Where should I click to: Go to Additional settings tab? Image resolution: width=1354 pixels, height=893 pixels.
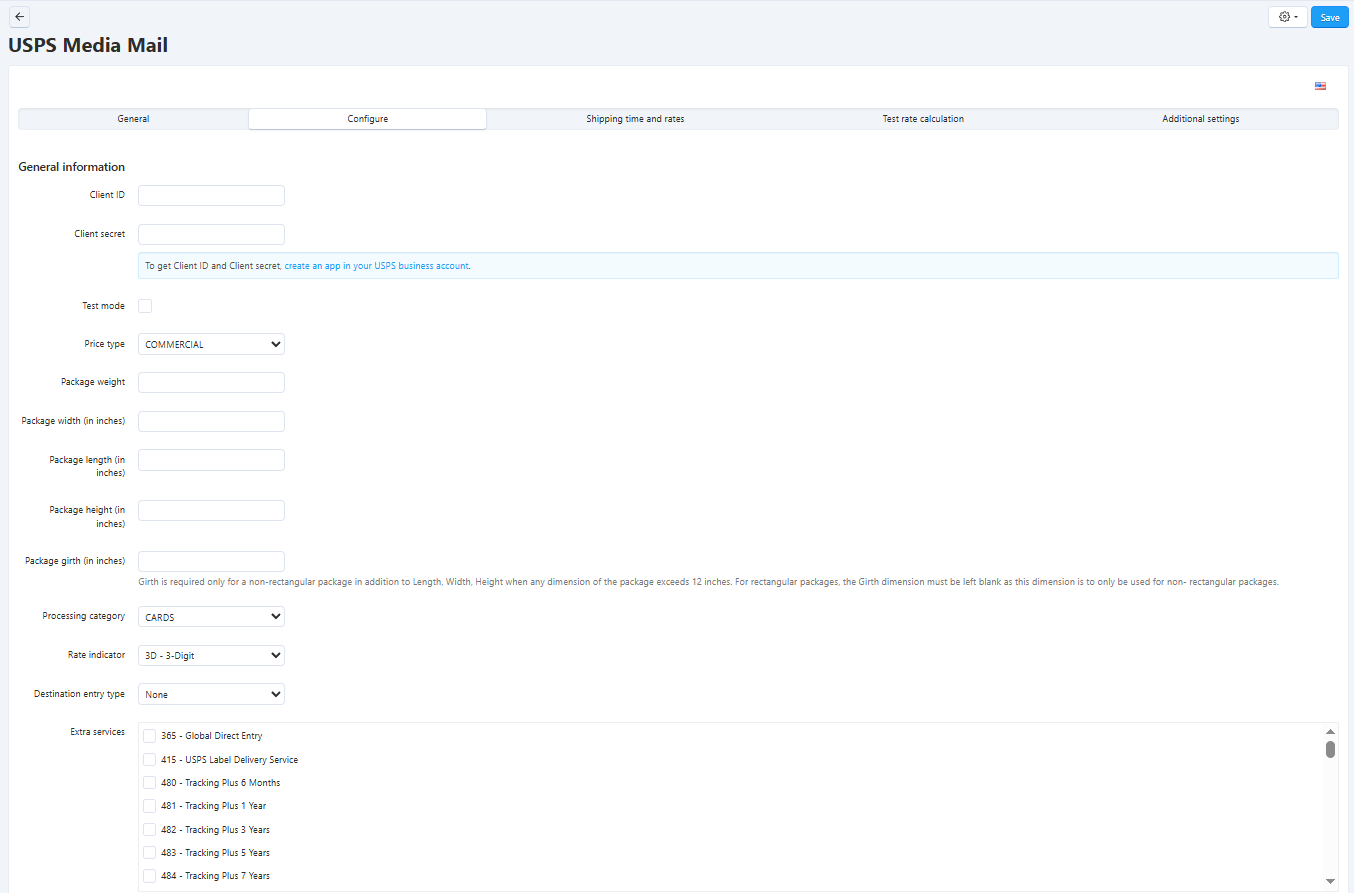(1200, 119)
